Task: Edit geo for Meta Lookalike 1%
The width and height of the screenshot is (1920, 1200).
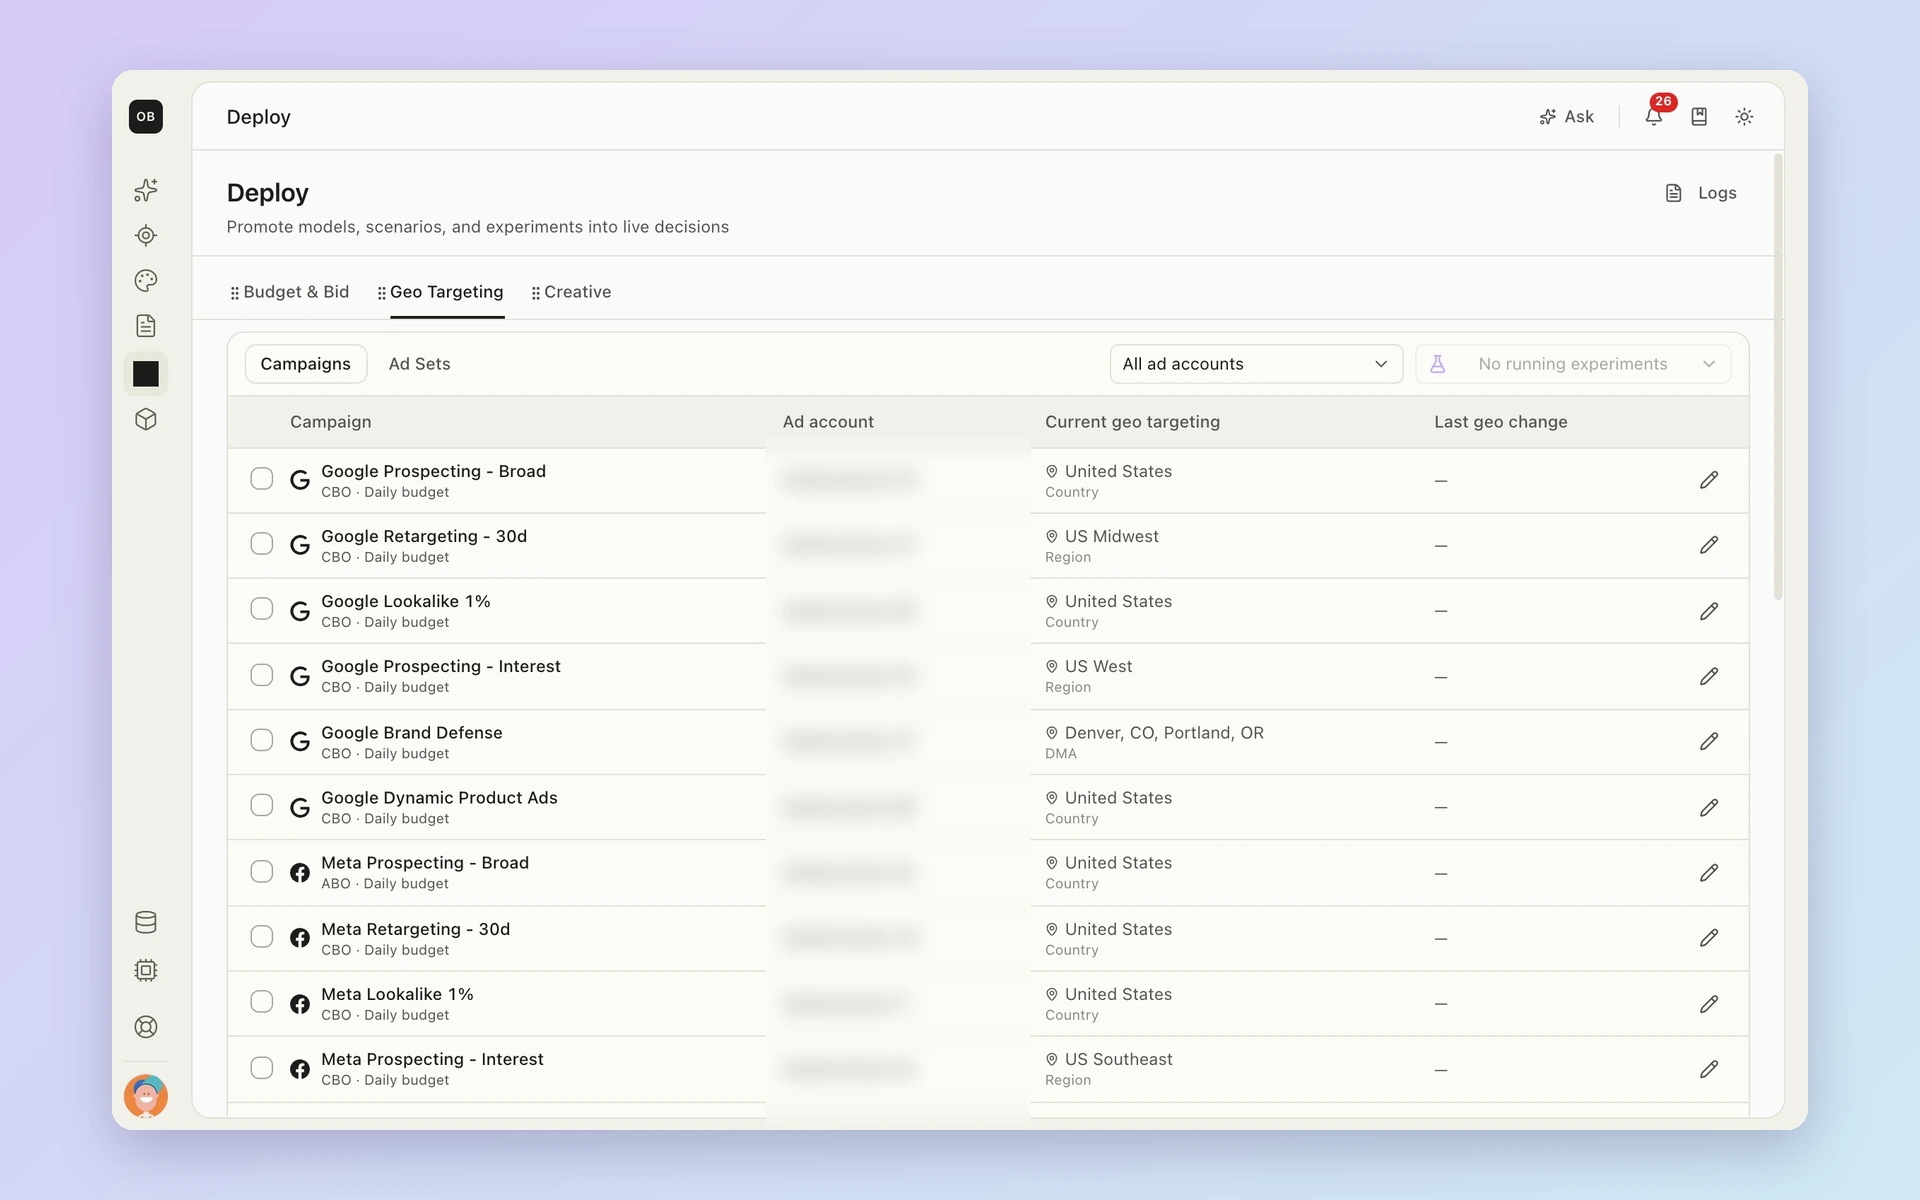Action: (x=1709, y=1004)
